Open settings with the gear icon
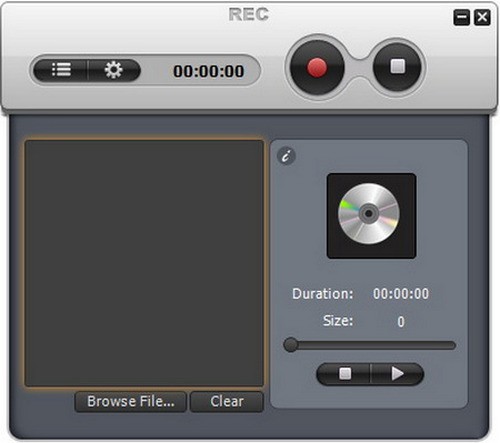Screen dimensions: 500x443 [x=114, y=70]
